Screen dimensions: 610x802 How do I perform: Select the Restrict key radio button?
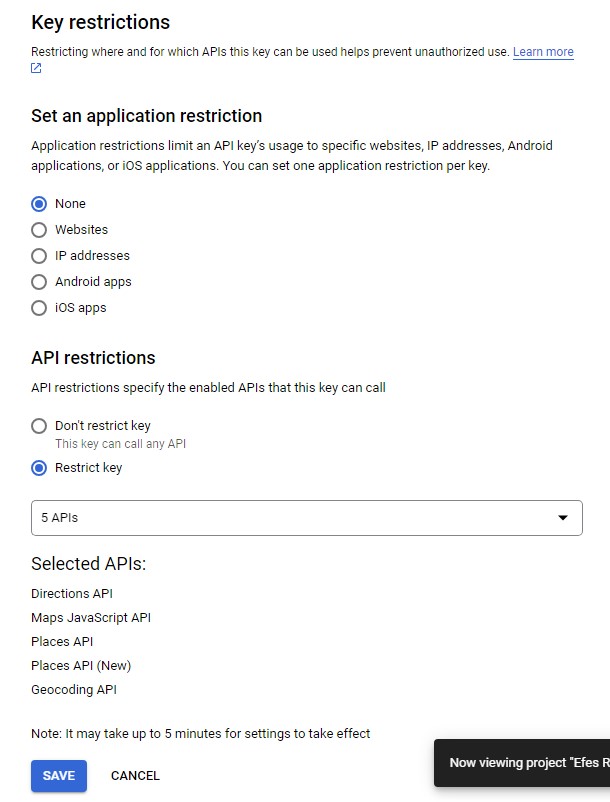coord(39,468)
